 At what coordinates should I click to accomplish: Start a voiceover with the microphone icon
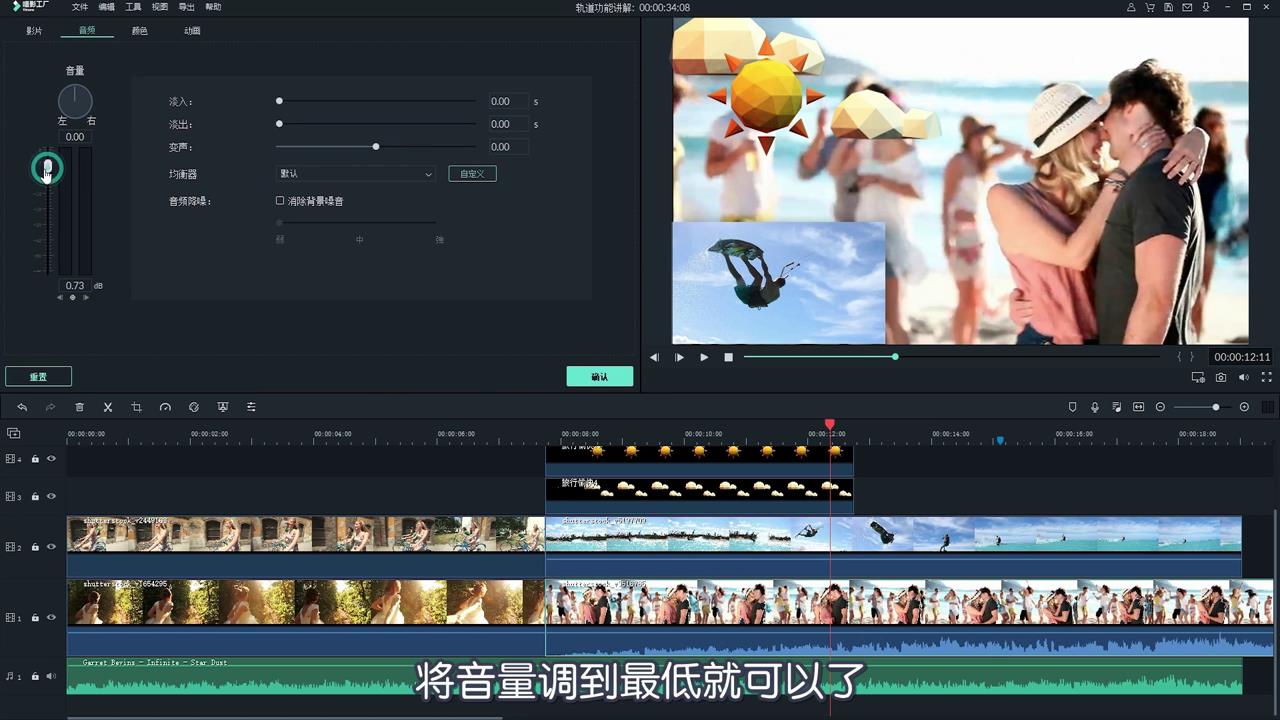[x=1094, y=407]
